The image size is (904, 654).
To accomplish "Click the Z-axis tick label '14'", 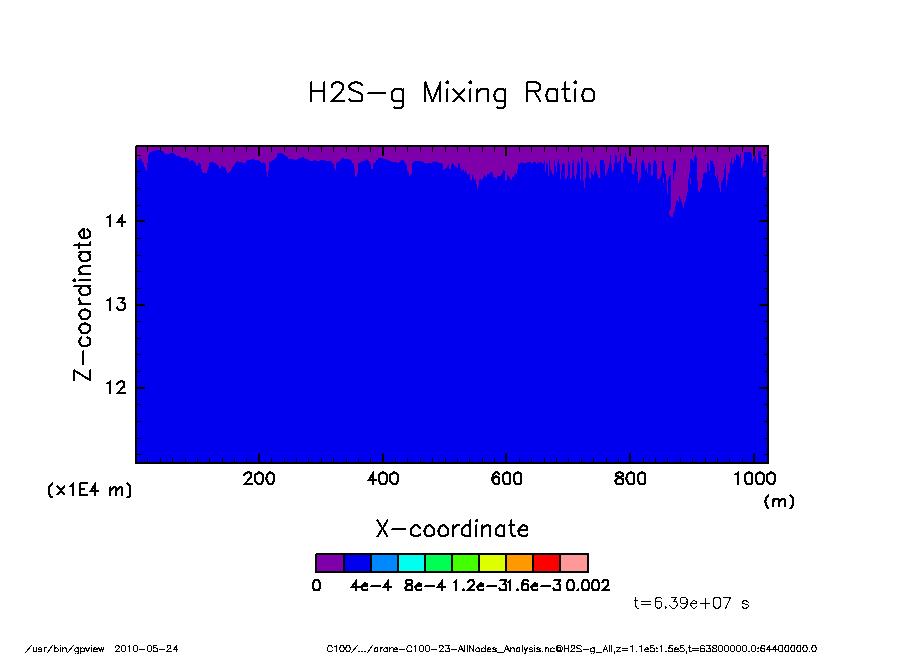I will (x=116, y=221).
